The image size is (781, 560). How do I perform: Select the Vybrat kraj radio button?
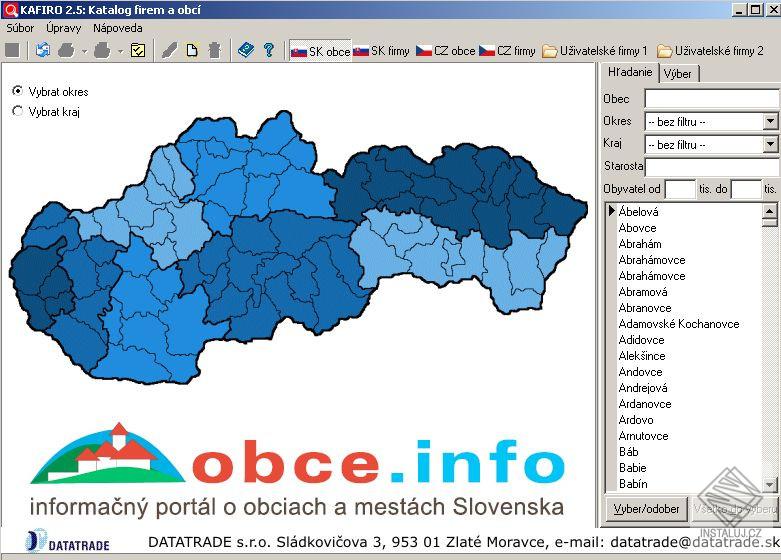click(17, 111)
